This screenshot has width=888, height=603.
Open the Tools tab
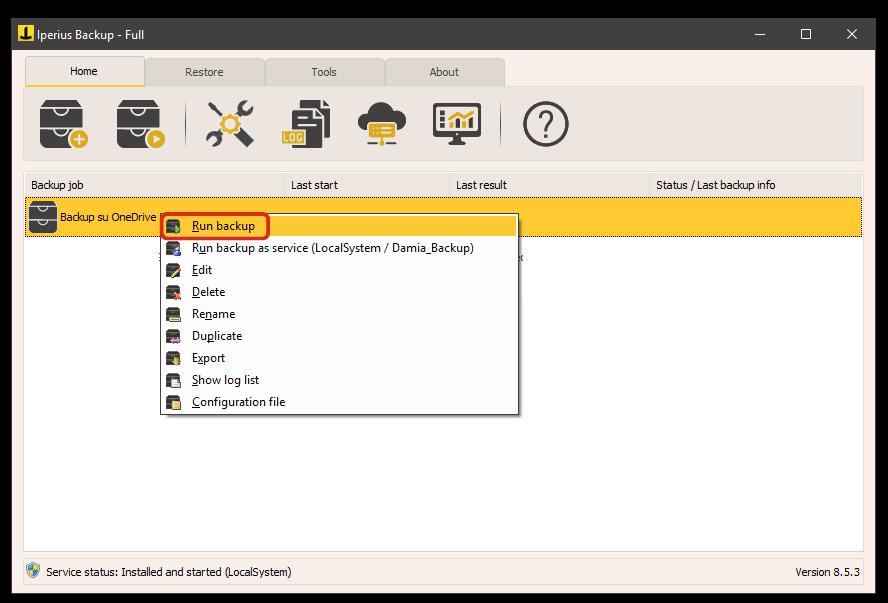coord(325,72)
